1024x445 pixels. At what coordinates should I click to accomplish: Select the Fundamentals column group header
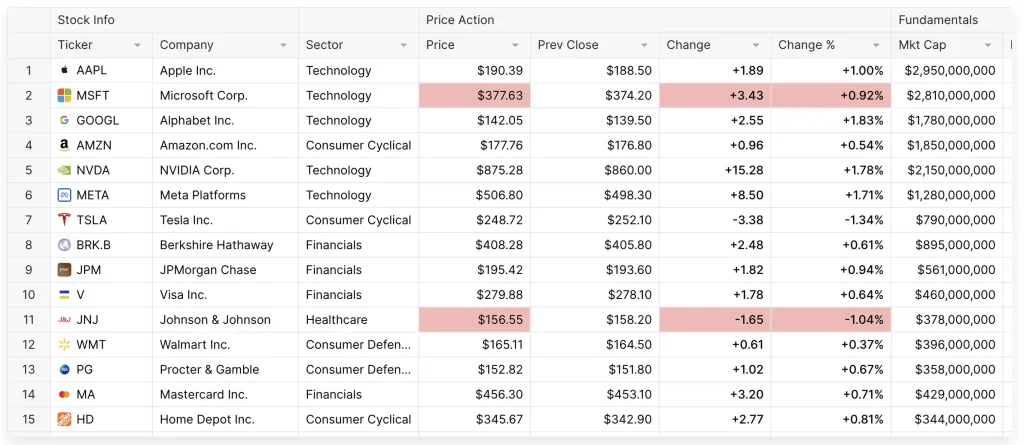(x=938, y=20)
